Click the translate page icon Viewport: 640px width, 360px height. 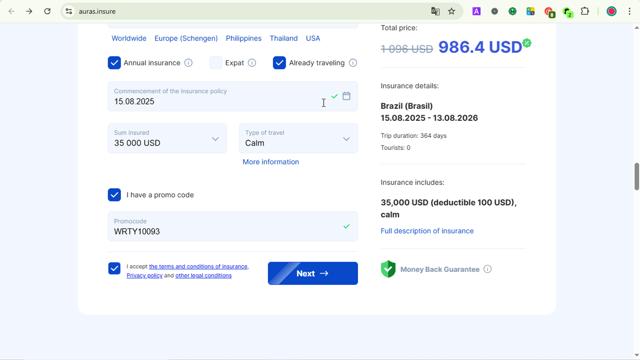(435, 11)
